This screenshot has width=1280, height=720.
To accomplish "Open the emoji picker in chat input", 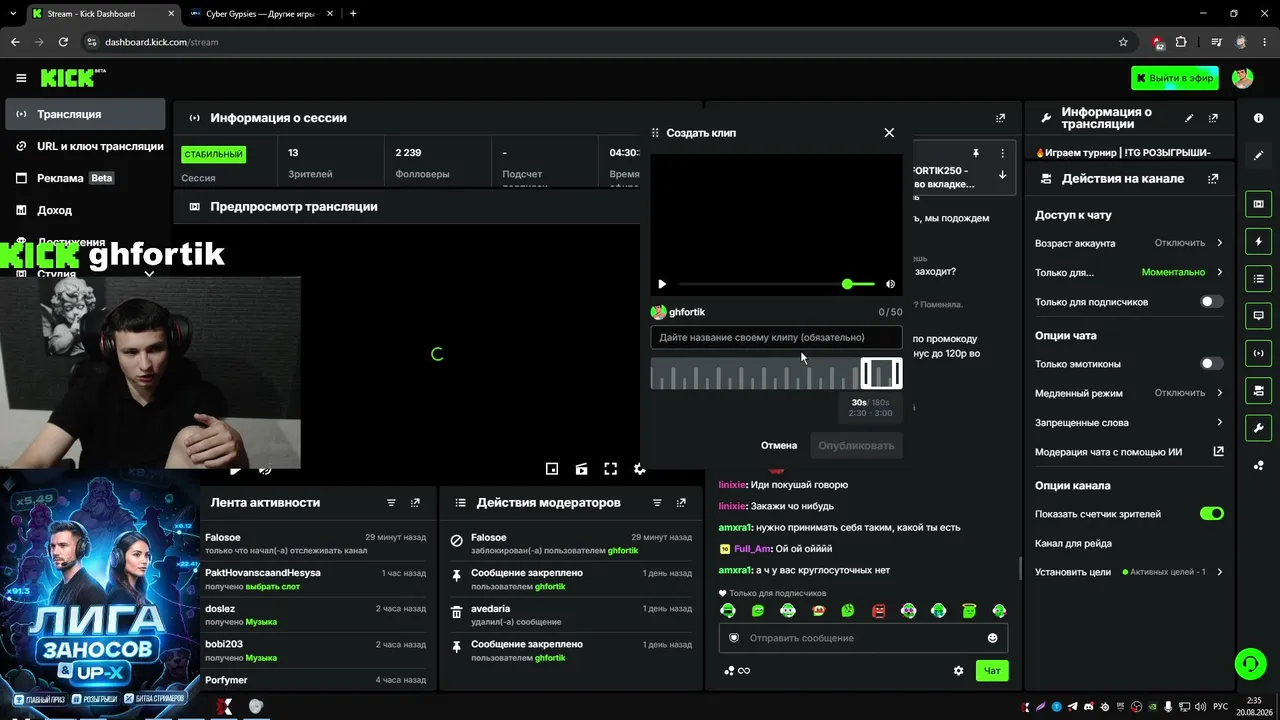I will (992, 638).
